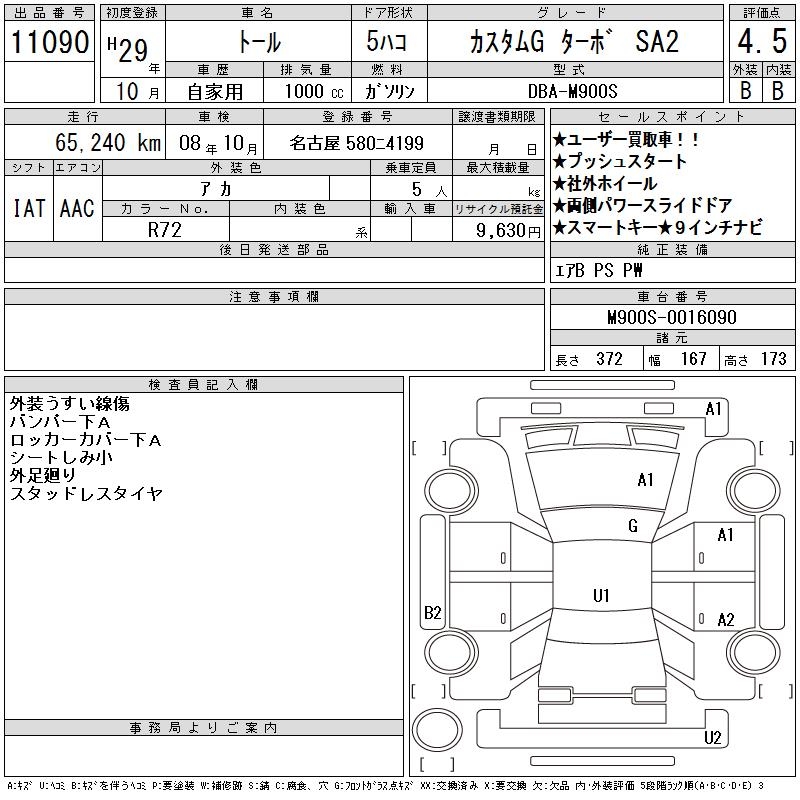Click inspector note ロッカーカバー下A

86,440
